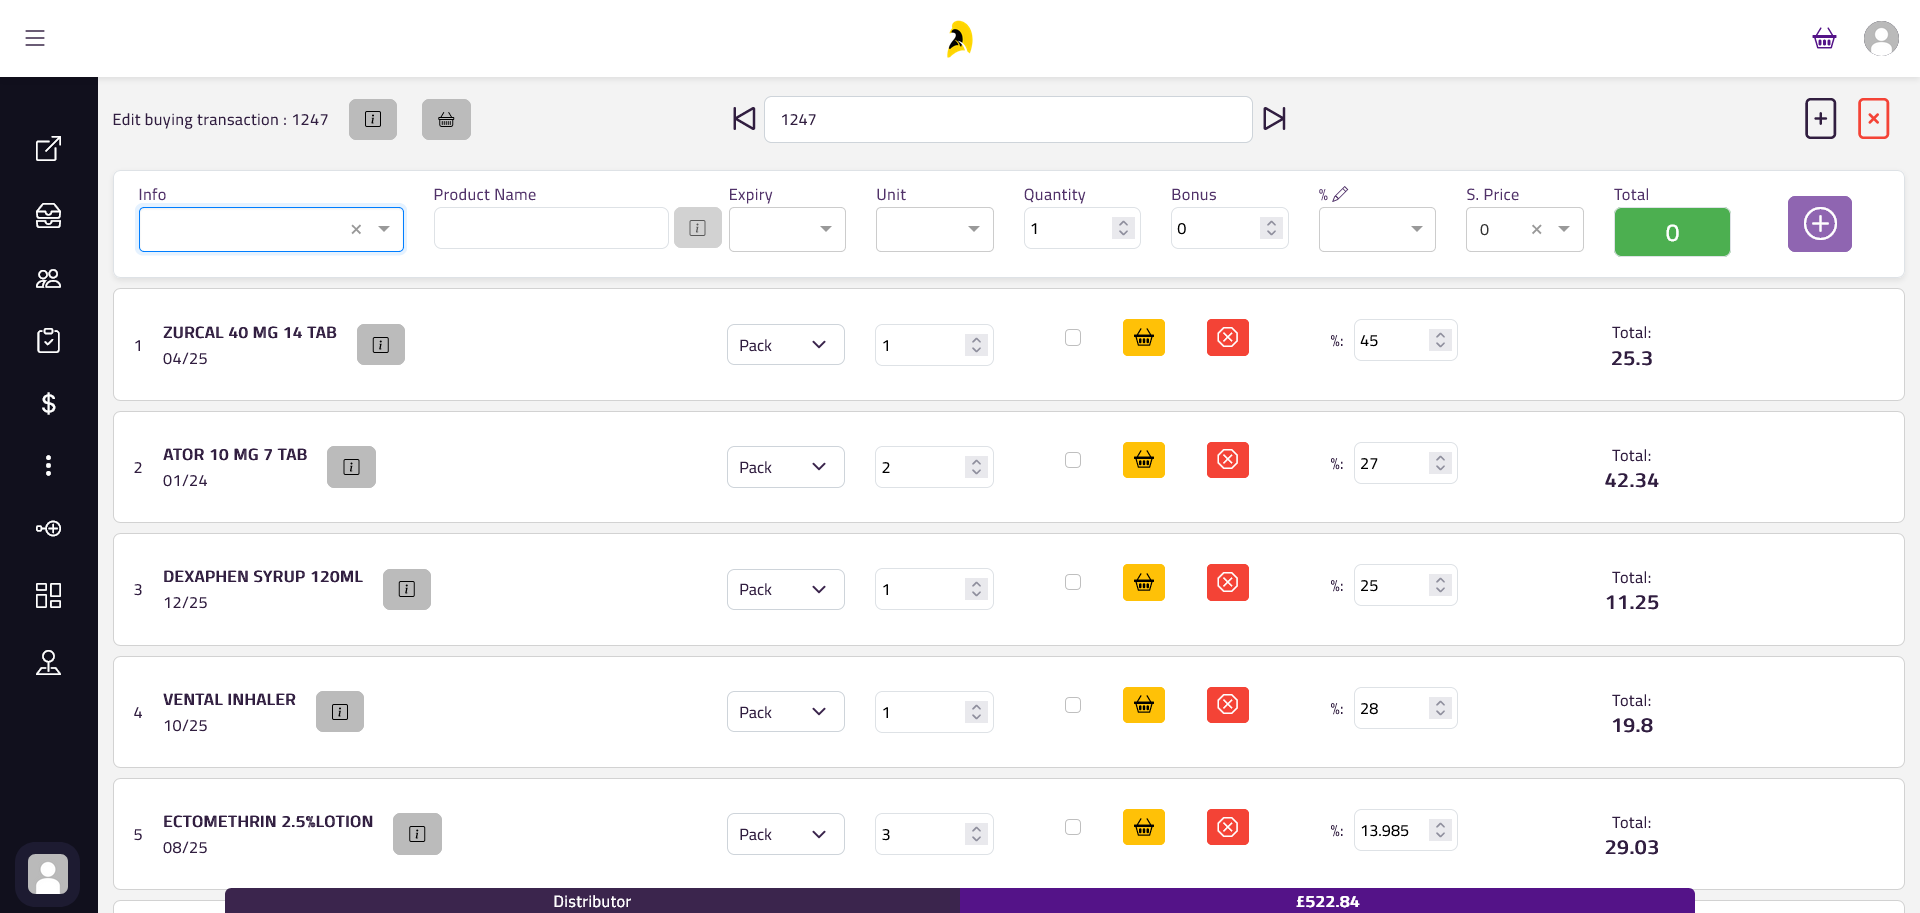Click the Quantity stepper in entry form
Screen dimensions: 1920x913
tap(1123, 228)
